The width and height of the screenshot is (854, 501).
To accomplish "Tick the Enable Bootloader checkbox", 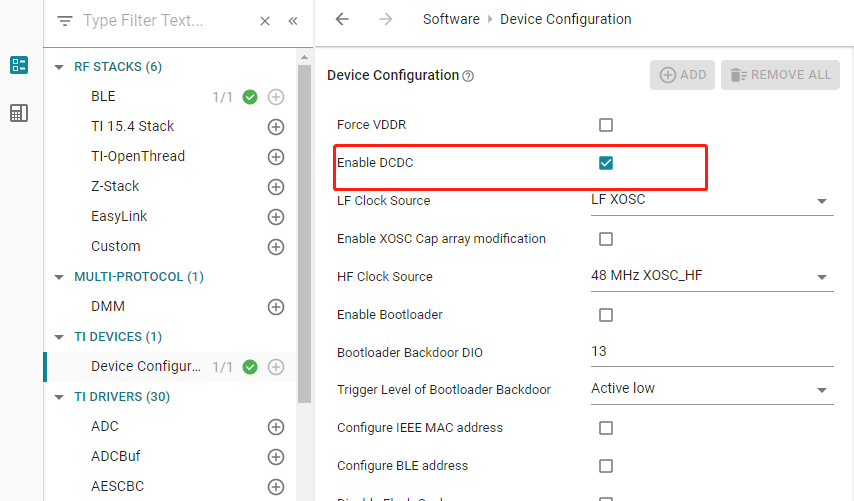I will (605, 315).
